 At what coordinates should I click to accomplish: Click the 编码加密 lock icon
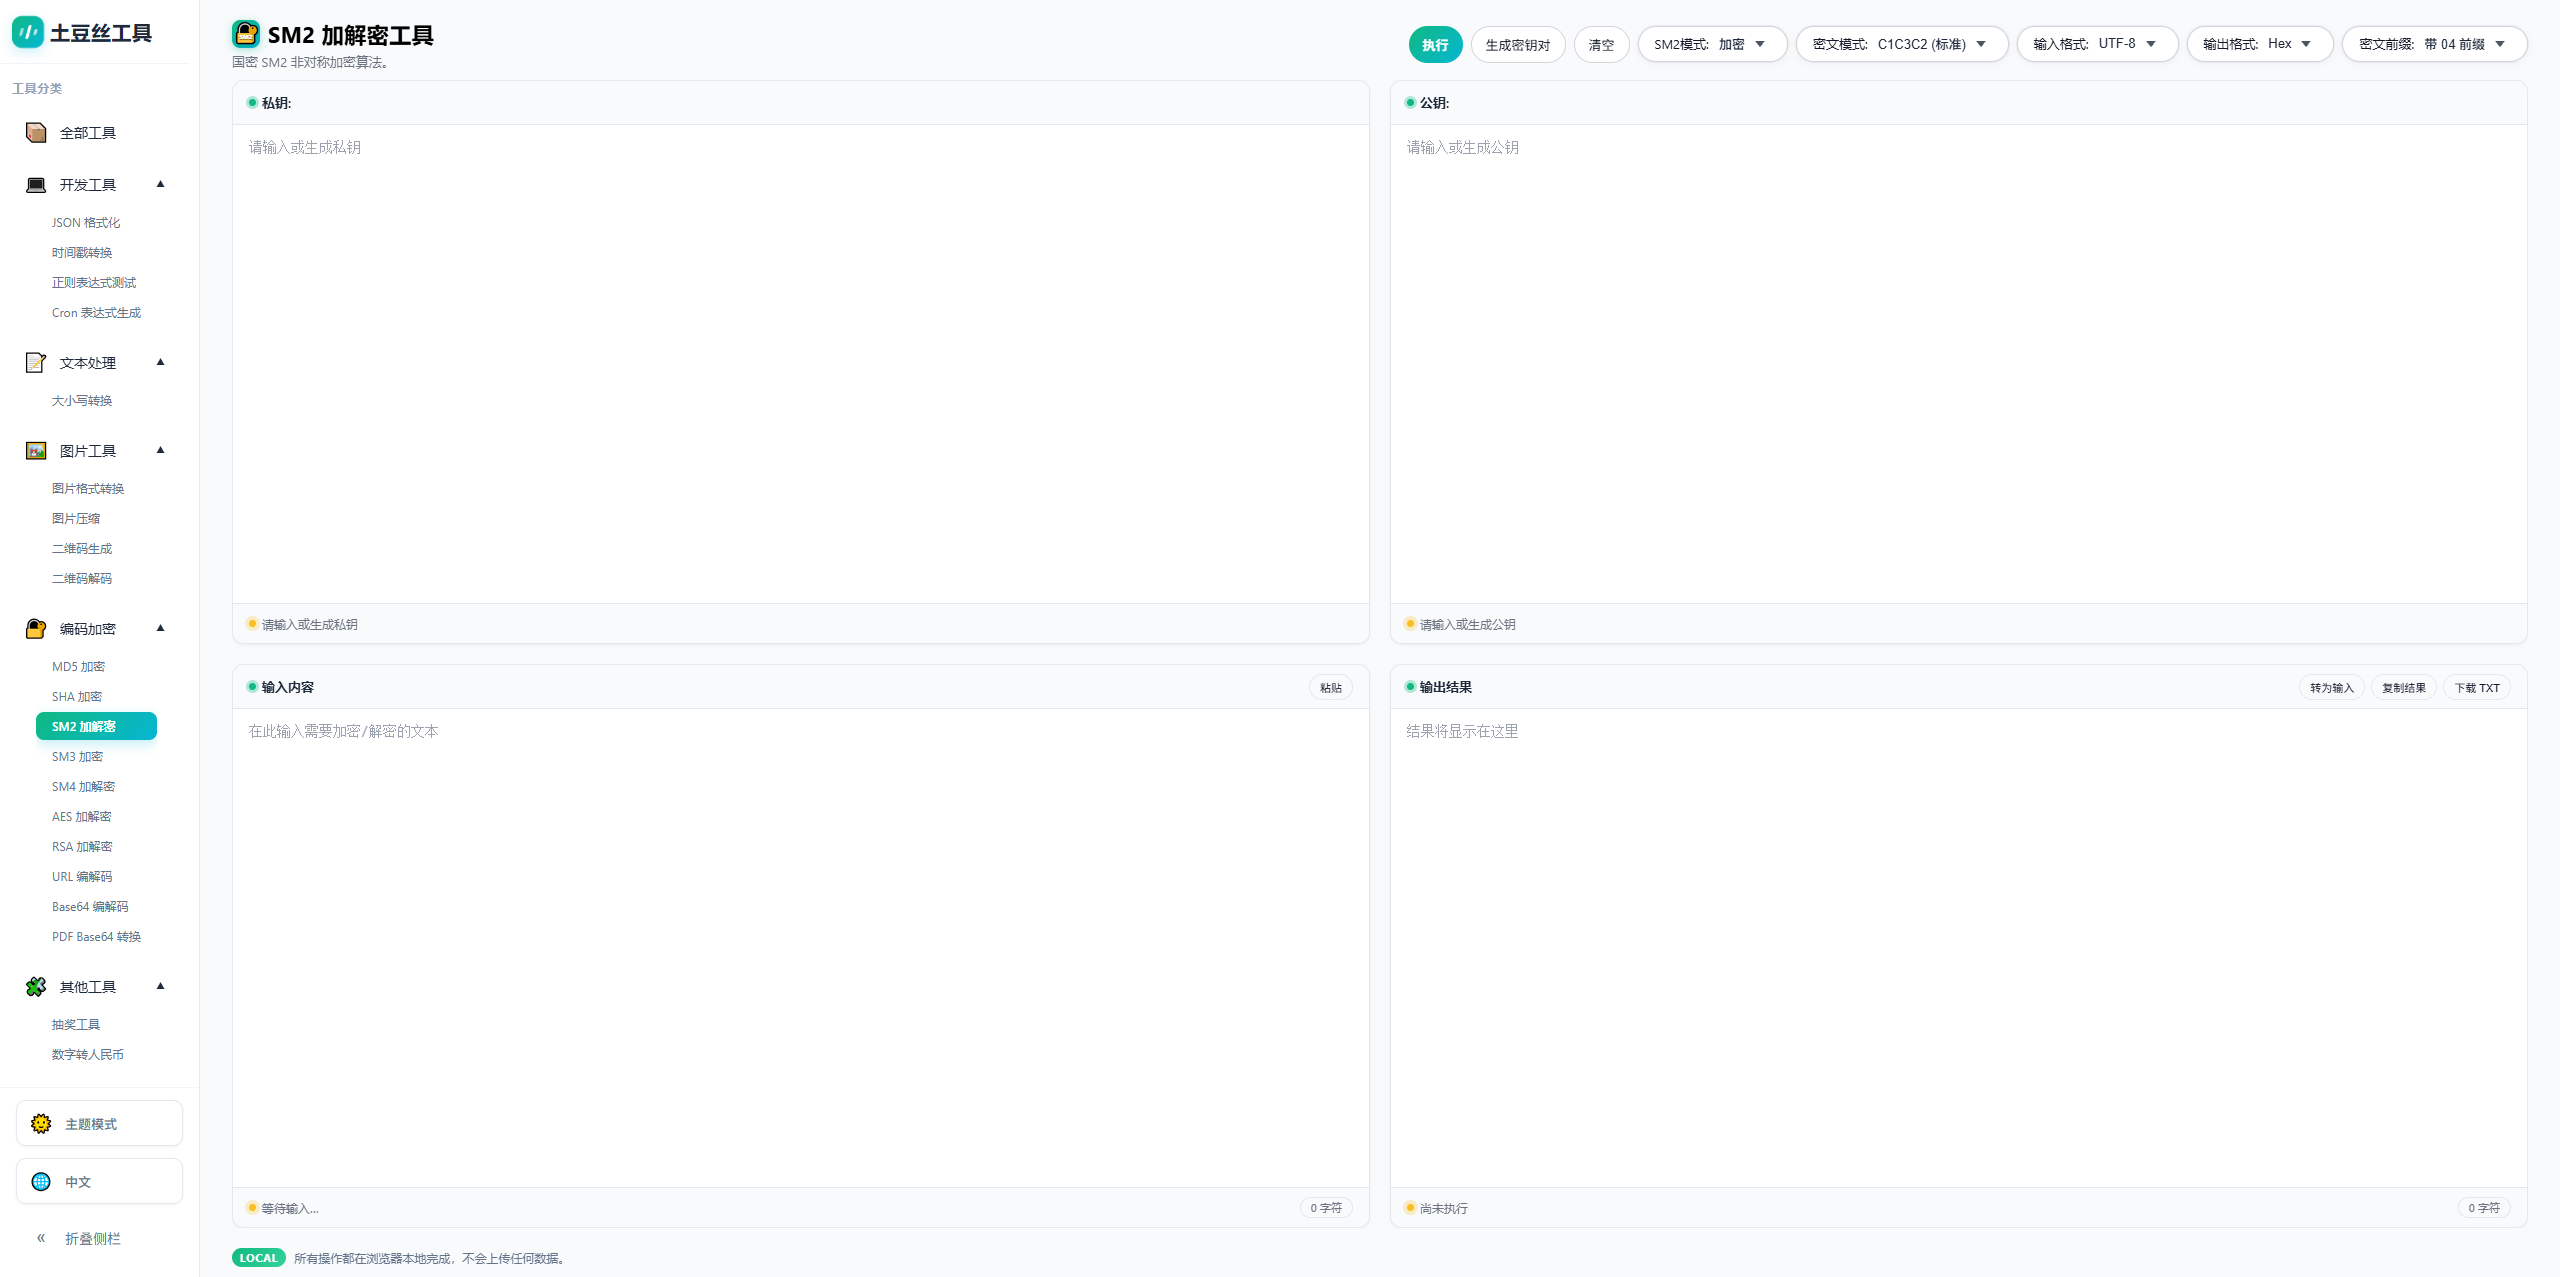pos(36,629)
